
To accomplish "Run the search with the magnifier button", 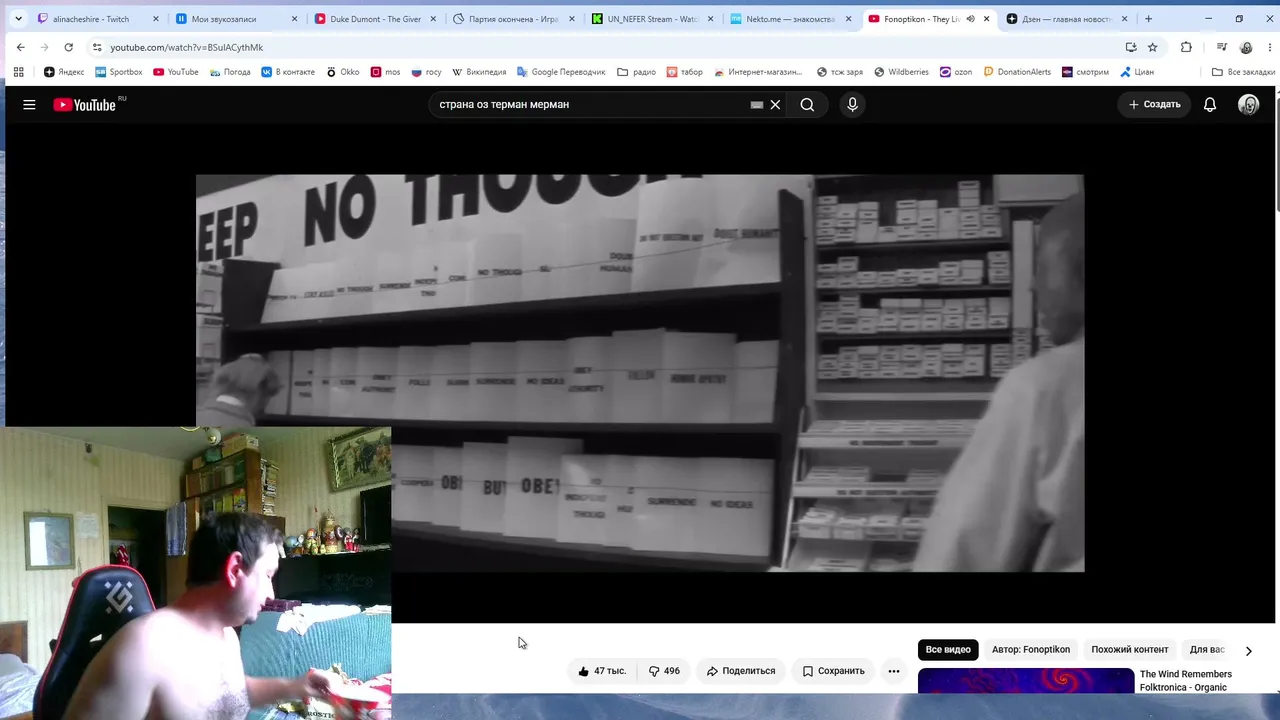I will click(x=807, y=104).
